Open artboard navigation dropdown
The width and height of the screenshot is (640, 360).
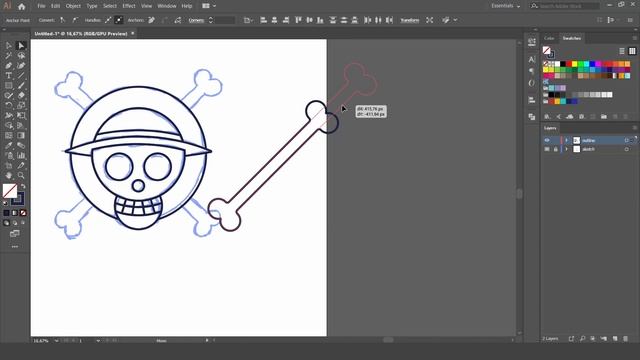coord(98,340)
